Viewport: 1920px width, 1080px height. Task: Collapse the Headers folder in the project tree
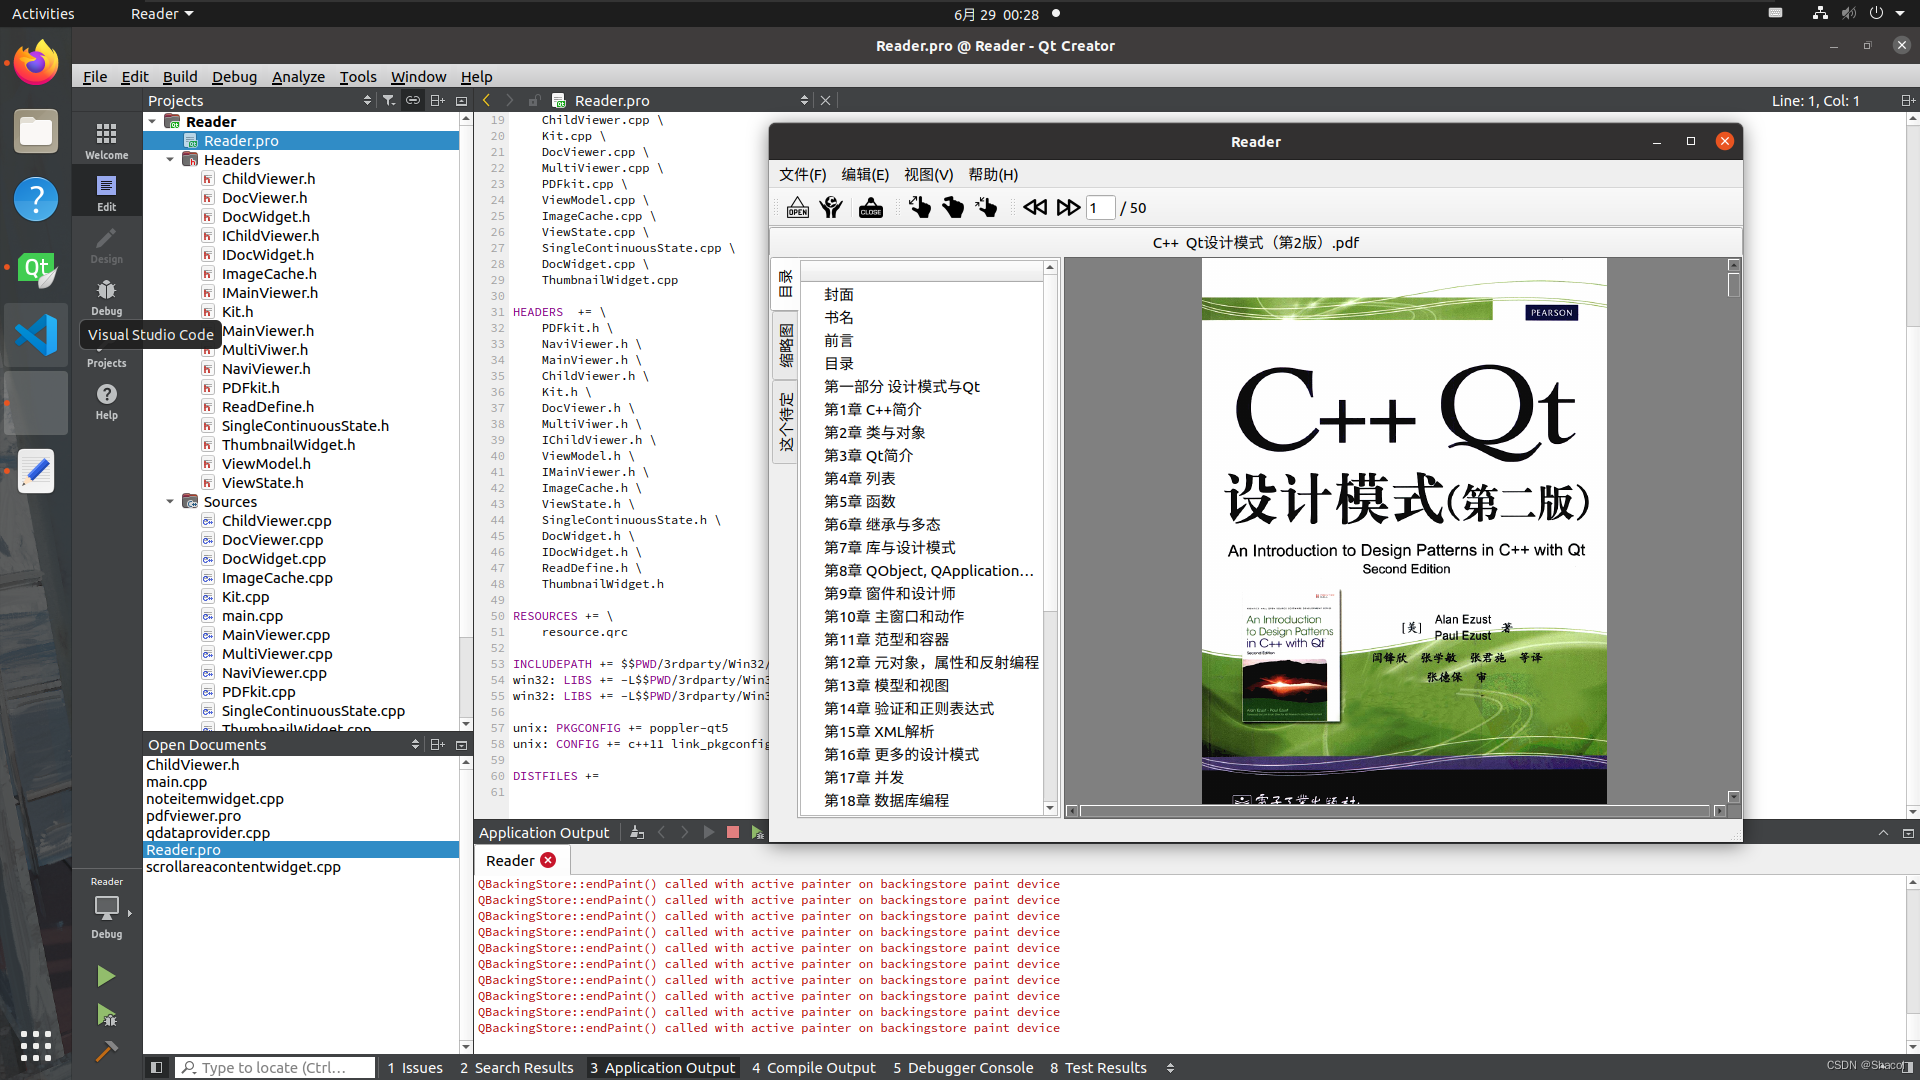coord(170,159)
